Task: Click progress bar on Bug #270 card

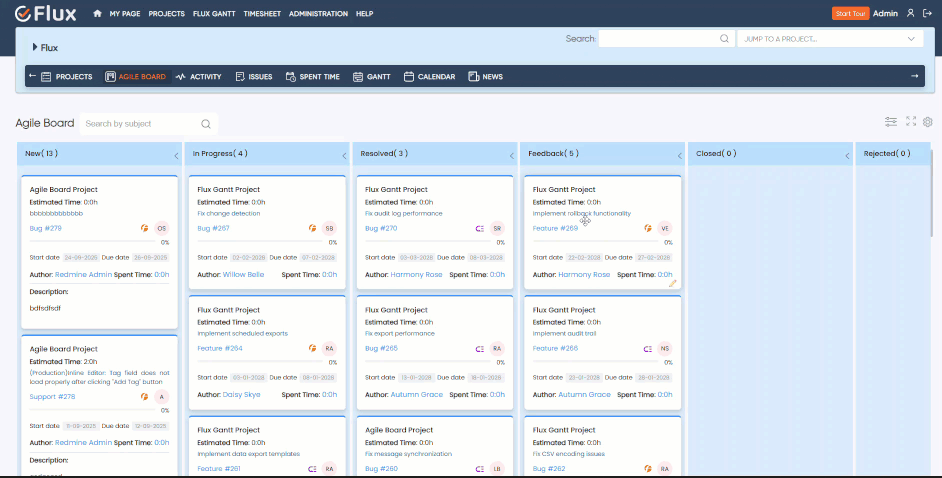Action: point(429,241)
